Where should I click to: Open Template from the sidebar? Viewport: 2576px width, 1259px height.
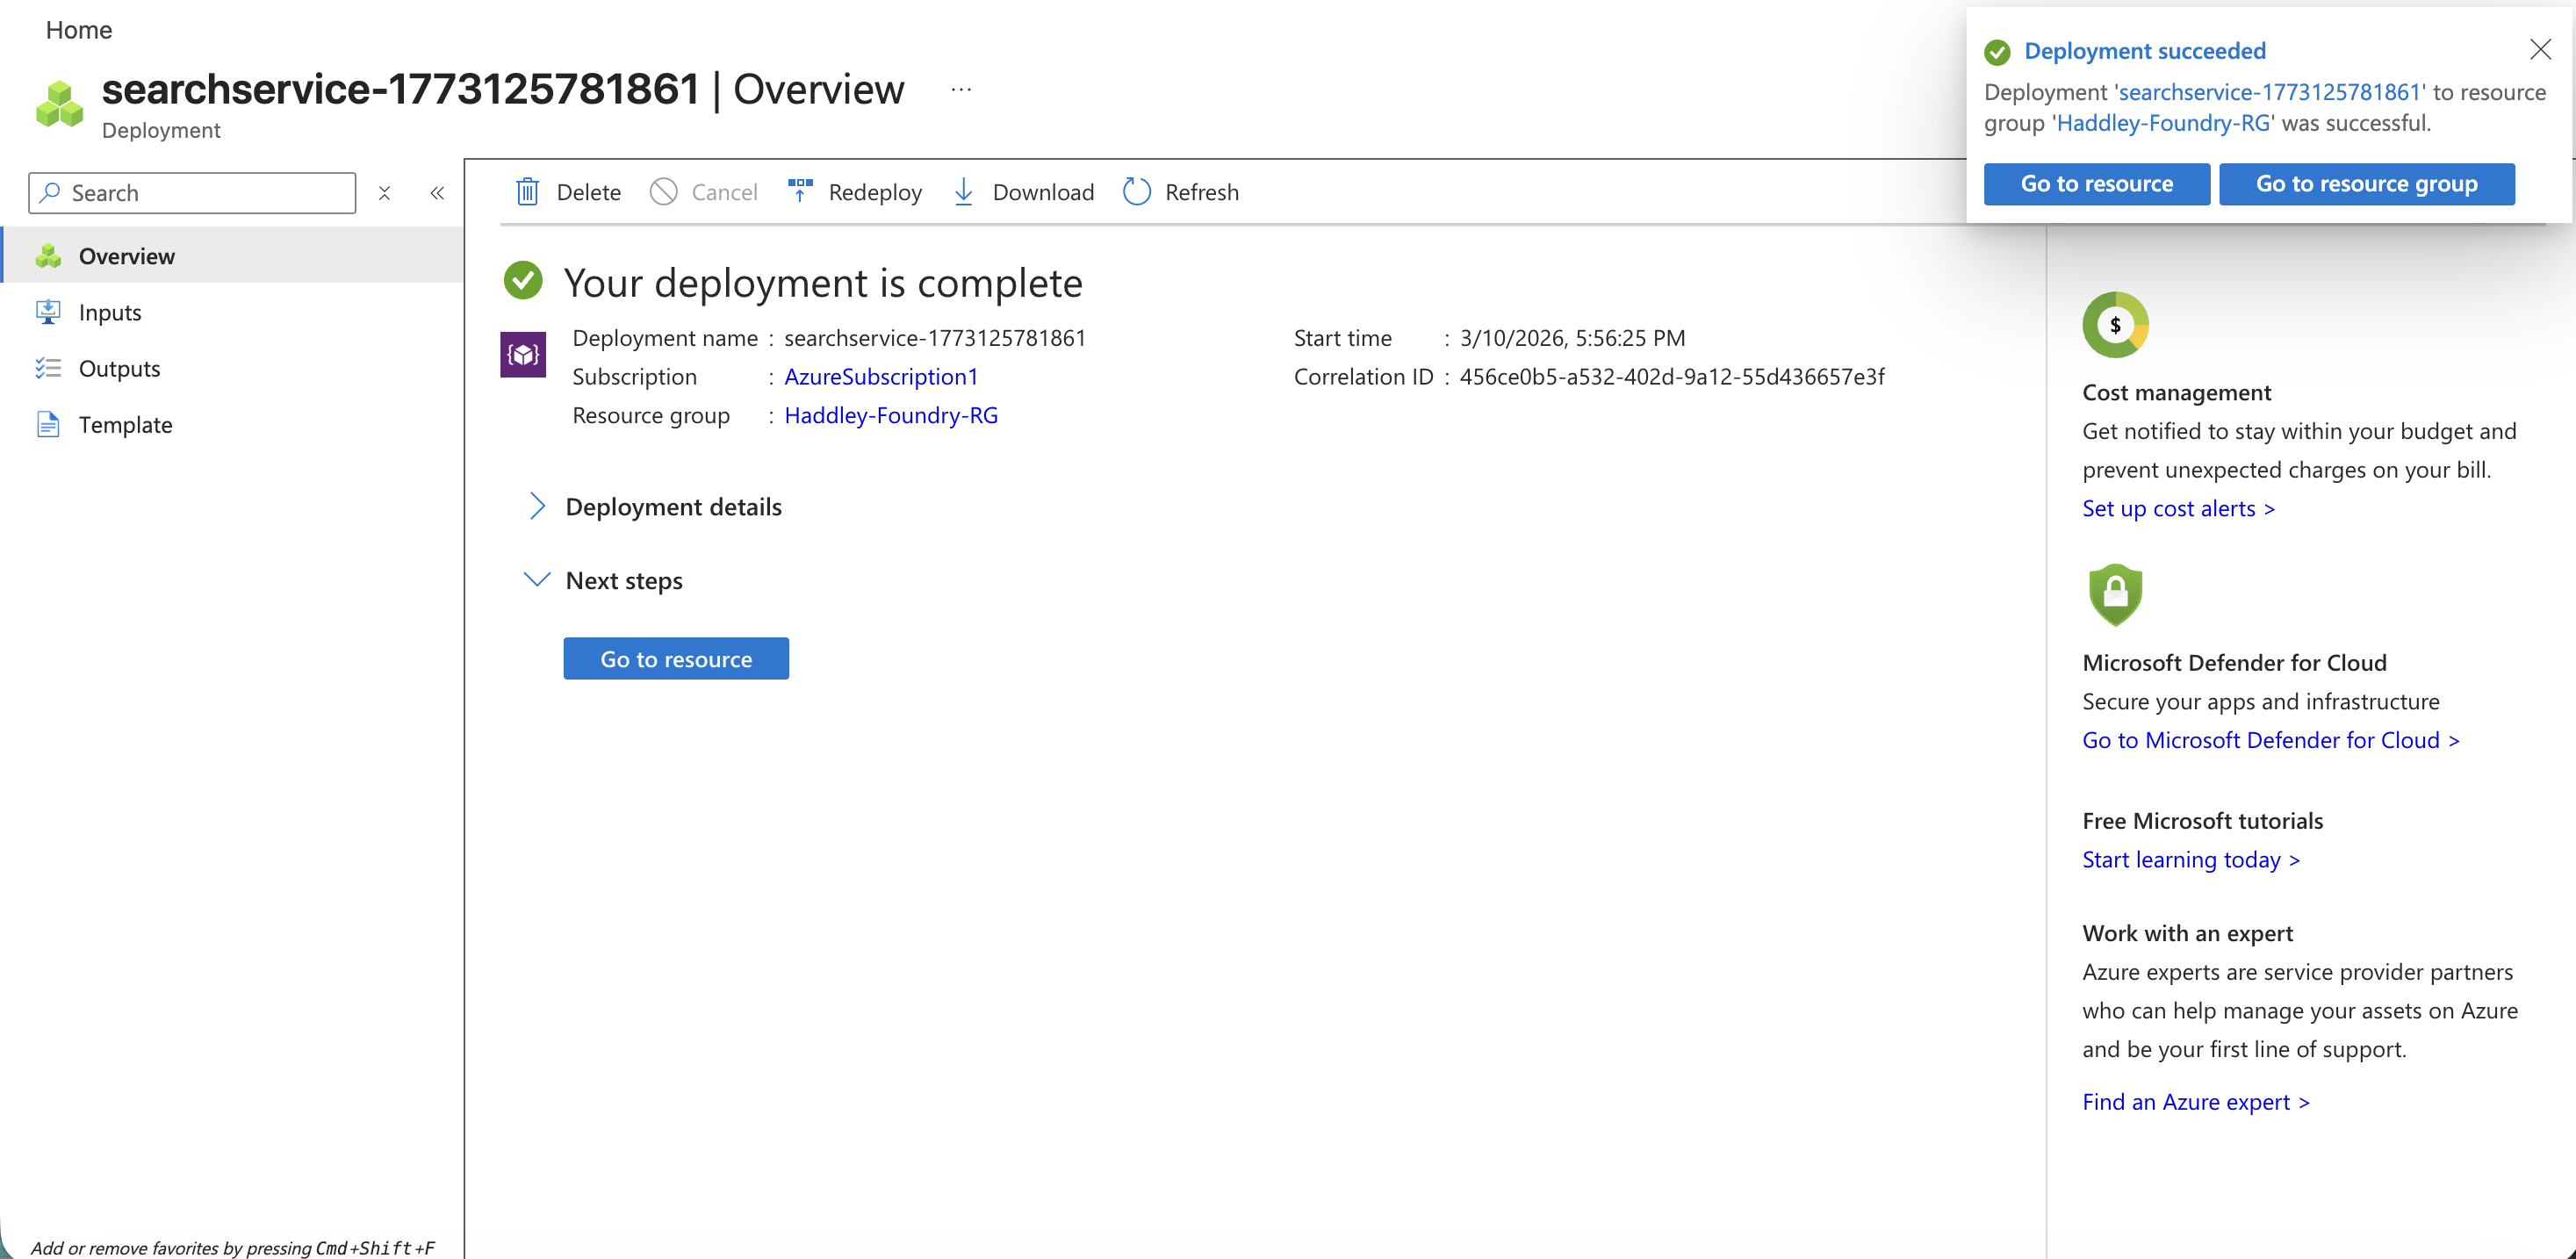click(x=125, y=424)
